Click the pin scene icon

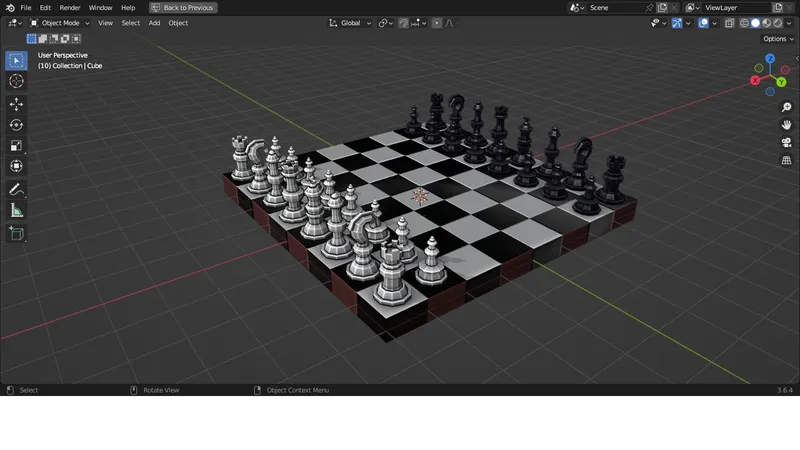[649, 8]
